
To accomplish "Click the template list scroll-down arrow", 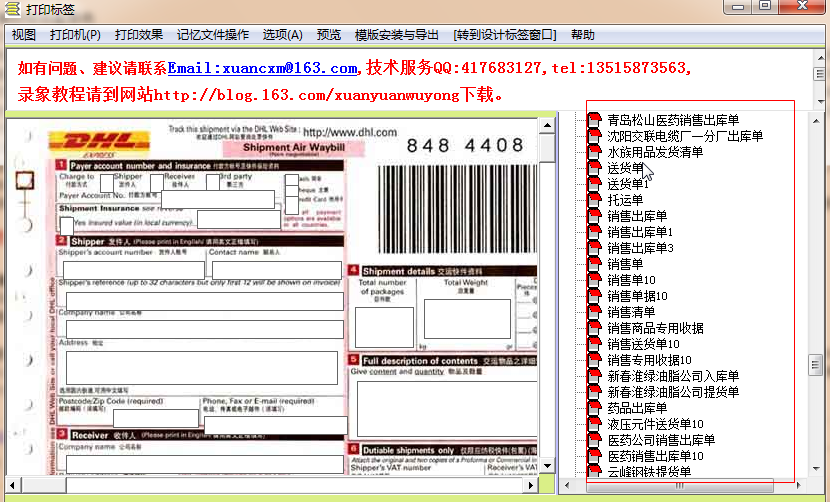I will click(816, 469).
